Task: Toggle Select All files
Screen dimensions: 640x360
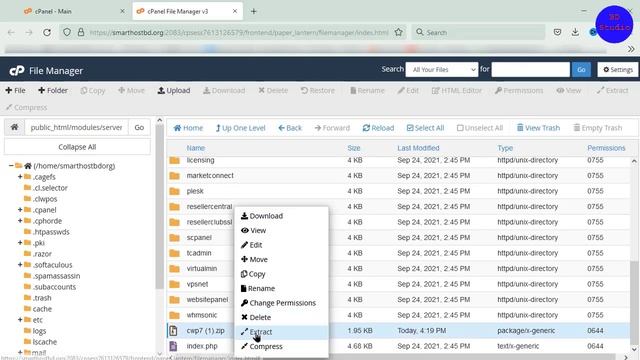Action: [425, 128]
